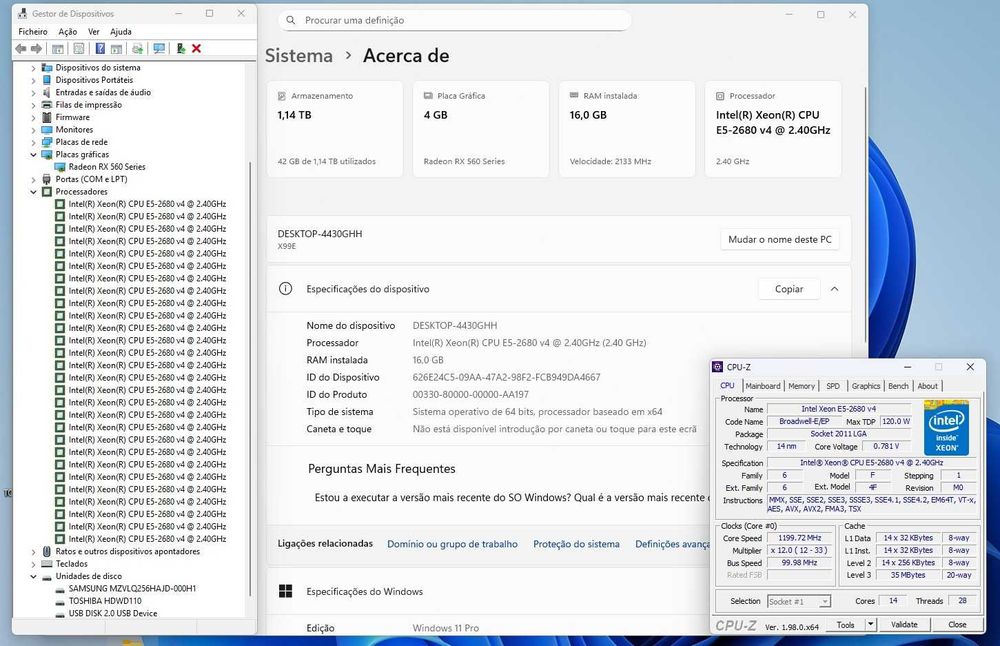Click RAM instalada card icon
Viewport: 1000px width, 646px height.
pos(574,95)
